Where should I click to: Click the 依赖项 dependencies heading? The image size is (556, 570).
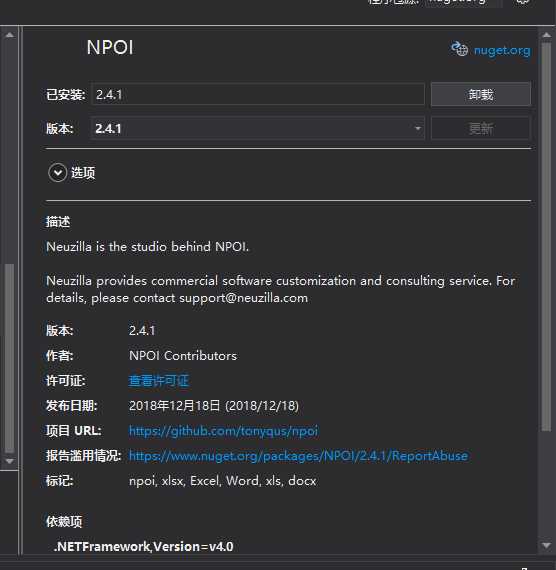click(64, 521)
